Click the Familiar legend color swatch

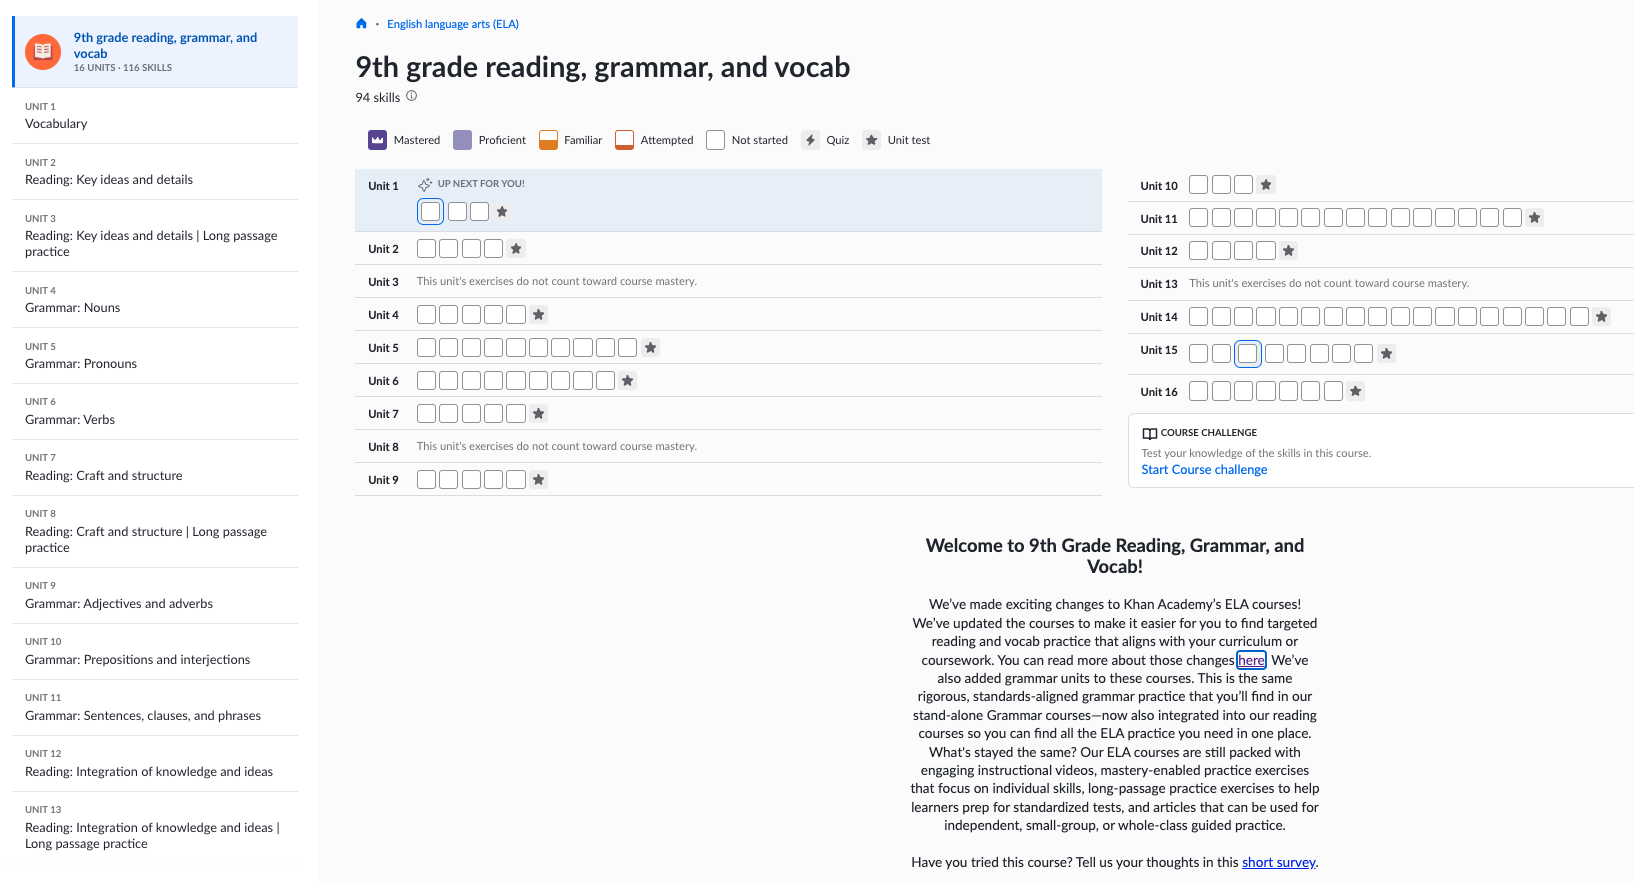point(548,140)
